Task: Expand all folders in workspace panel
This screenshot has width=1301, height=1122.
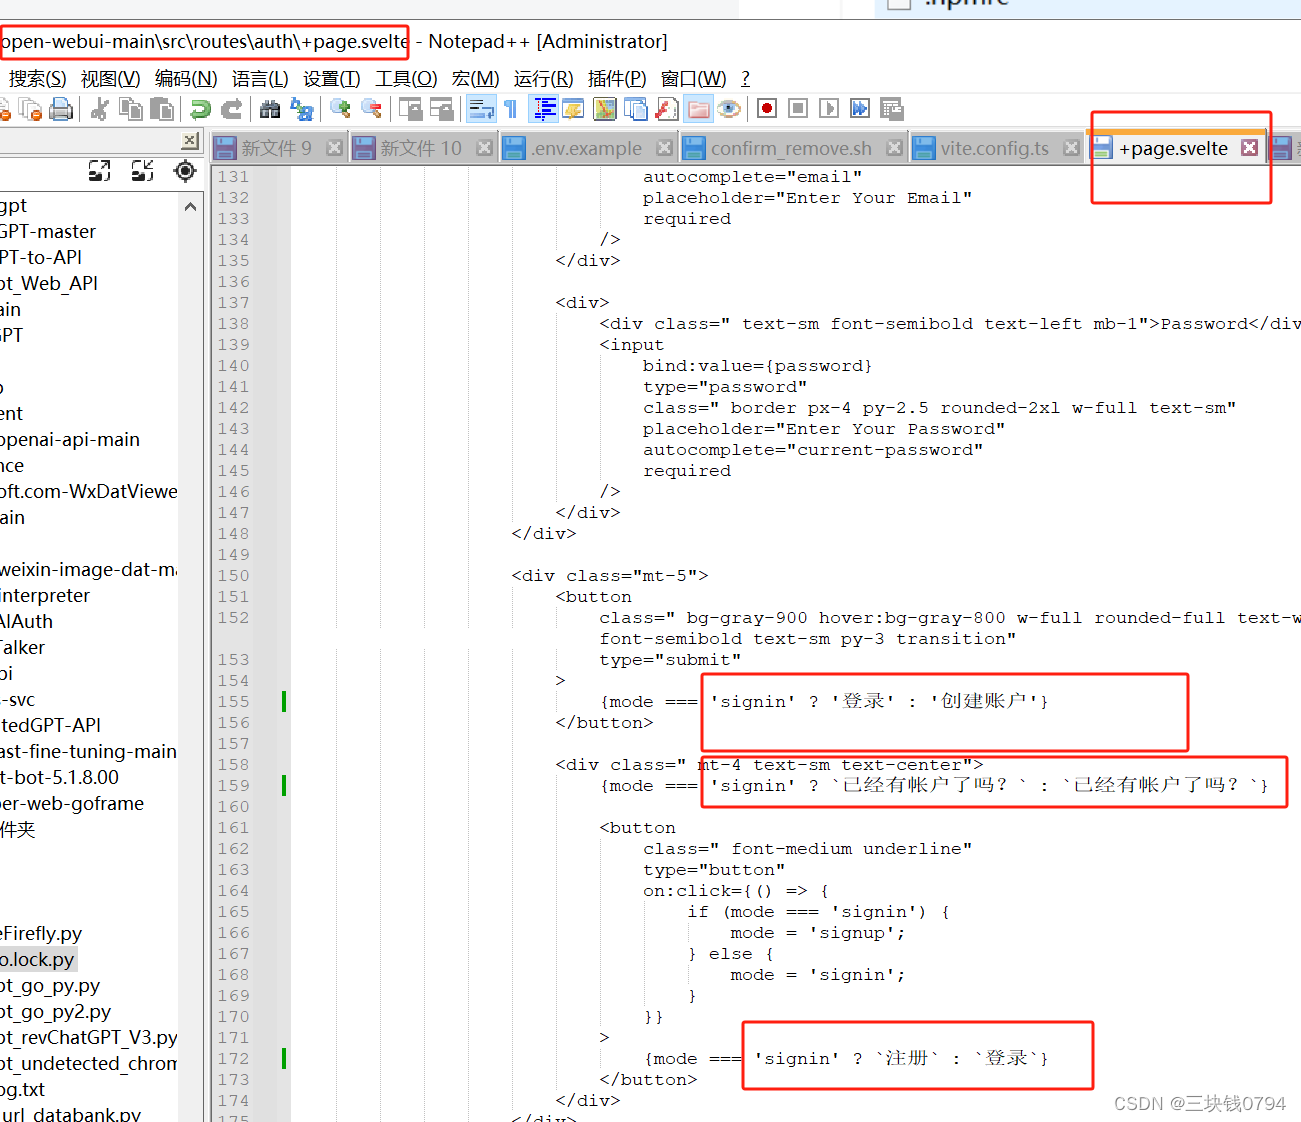Action: [99, 171]
